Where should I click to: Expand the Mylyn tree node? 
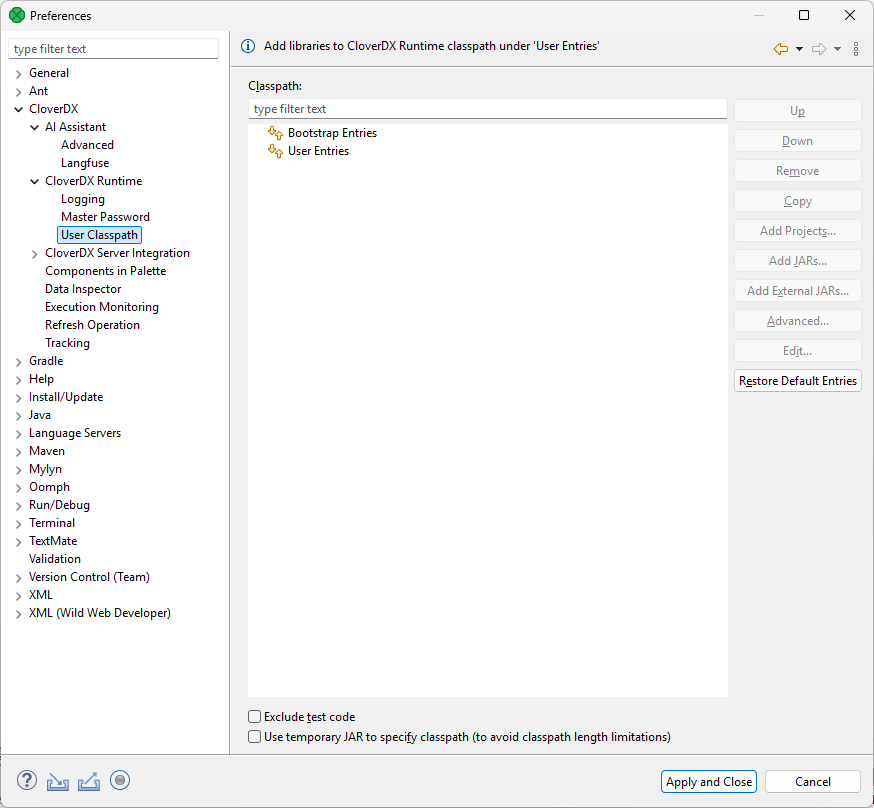(18, 470)
